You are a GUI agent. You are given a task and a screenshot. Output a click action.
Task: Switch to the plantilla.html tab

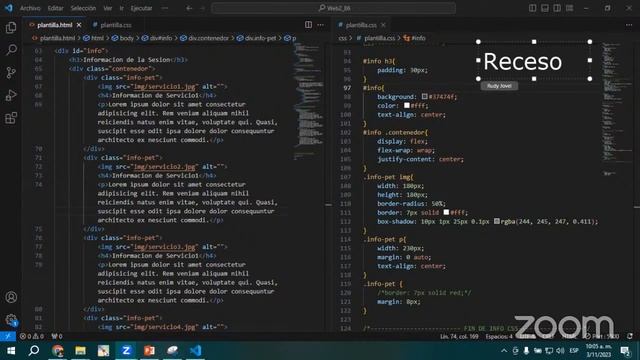click(54, 25)
